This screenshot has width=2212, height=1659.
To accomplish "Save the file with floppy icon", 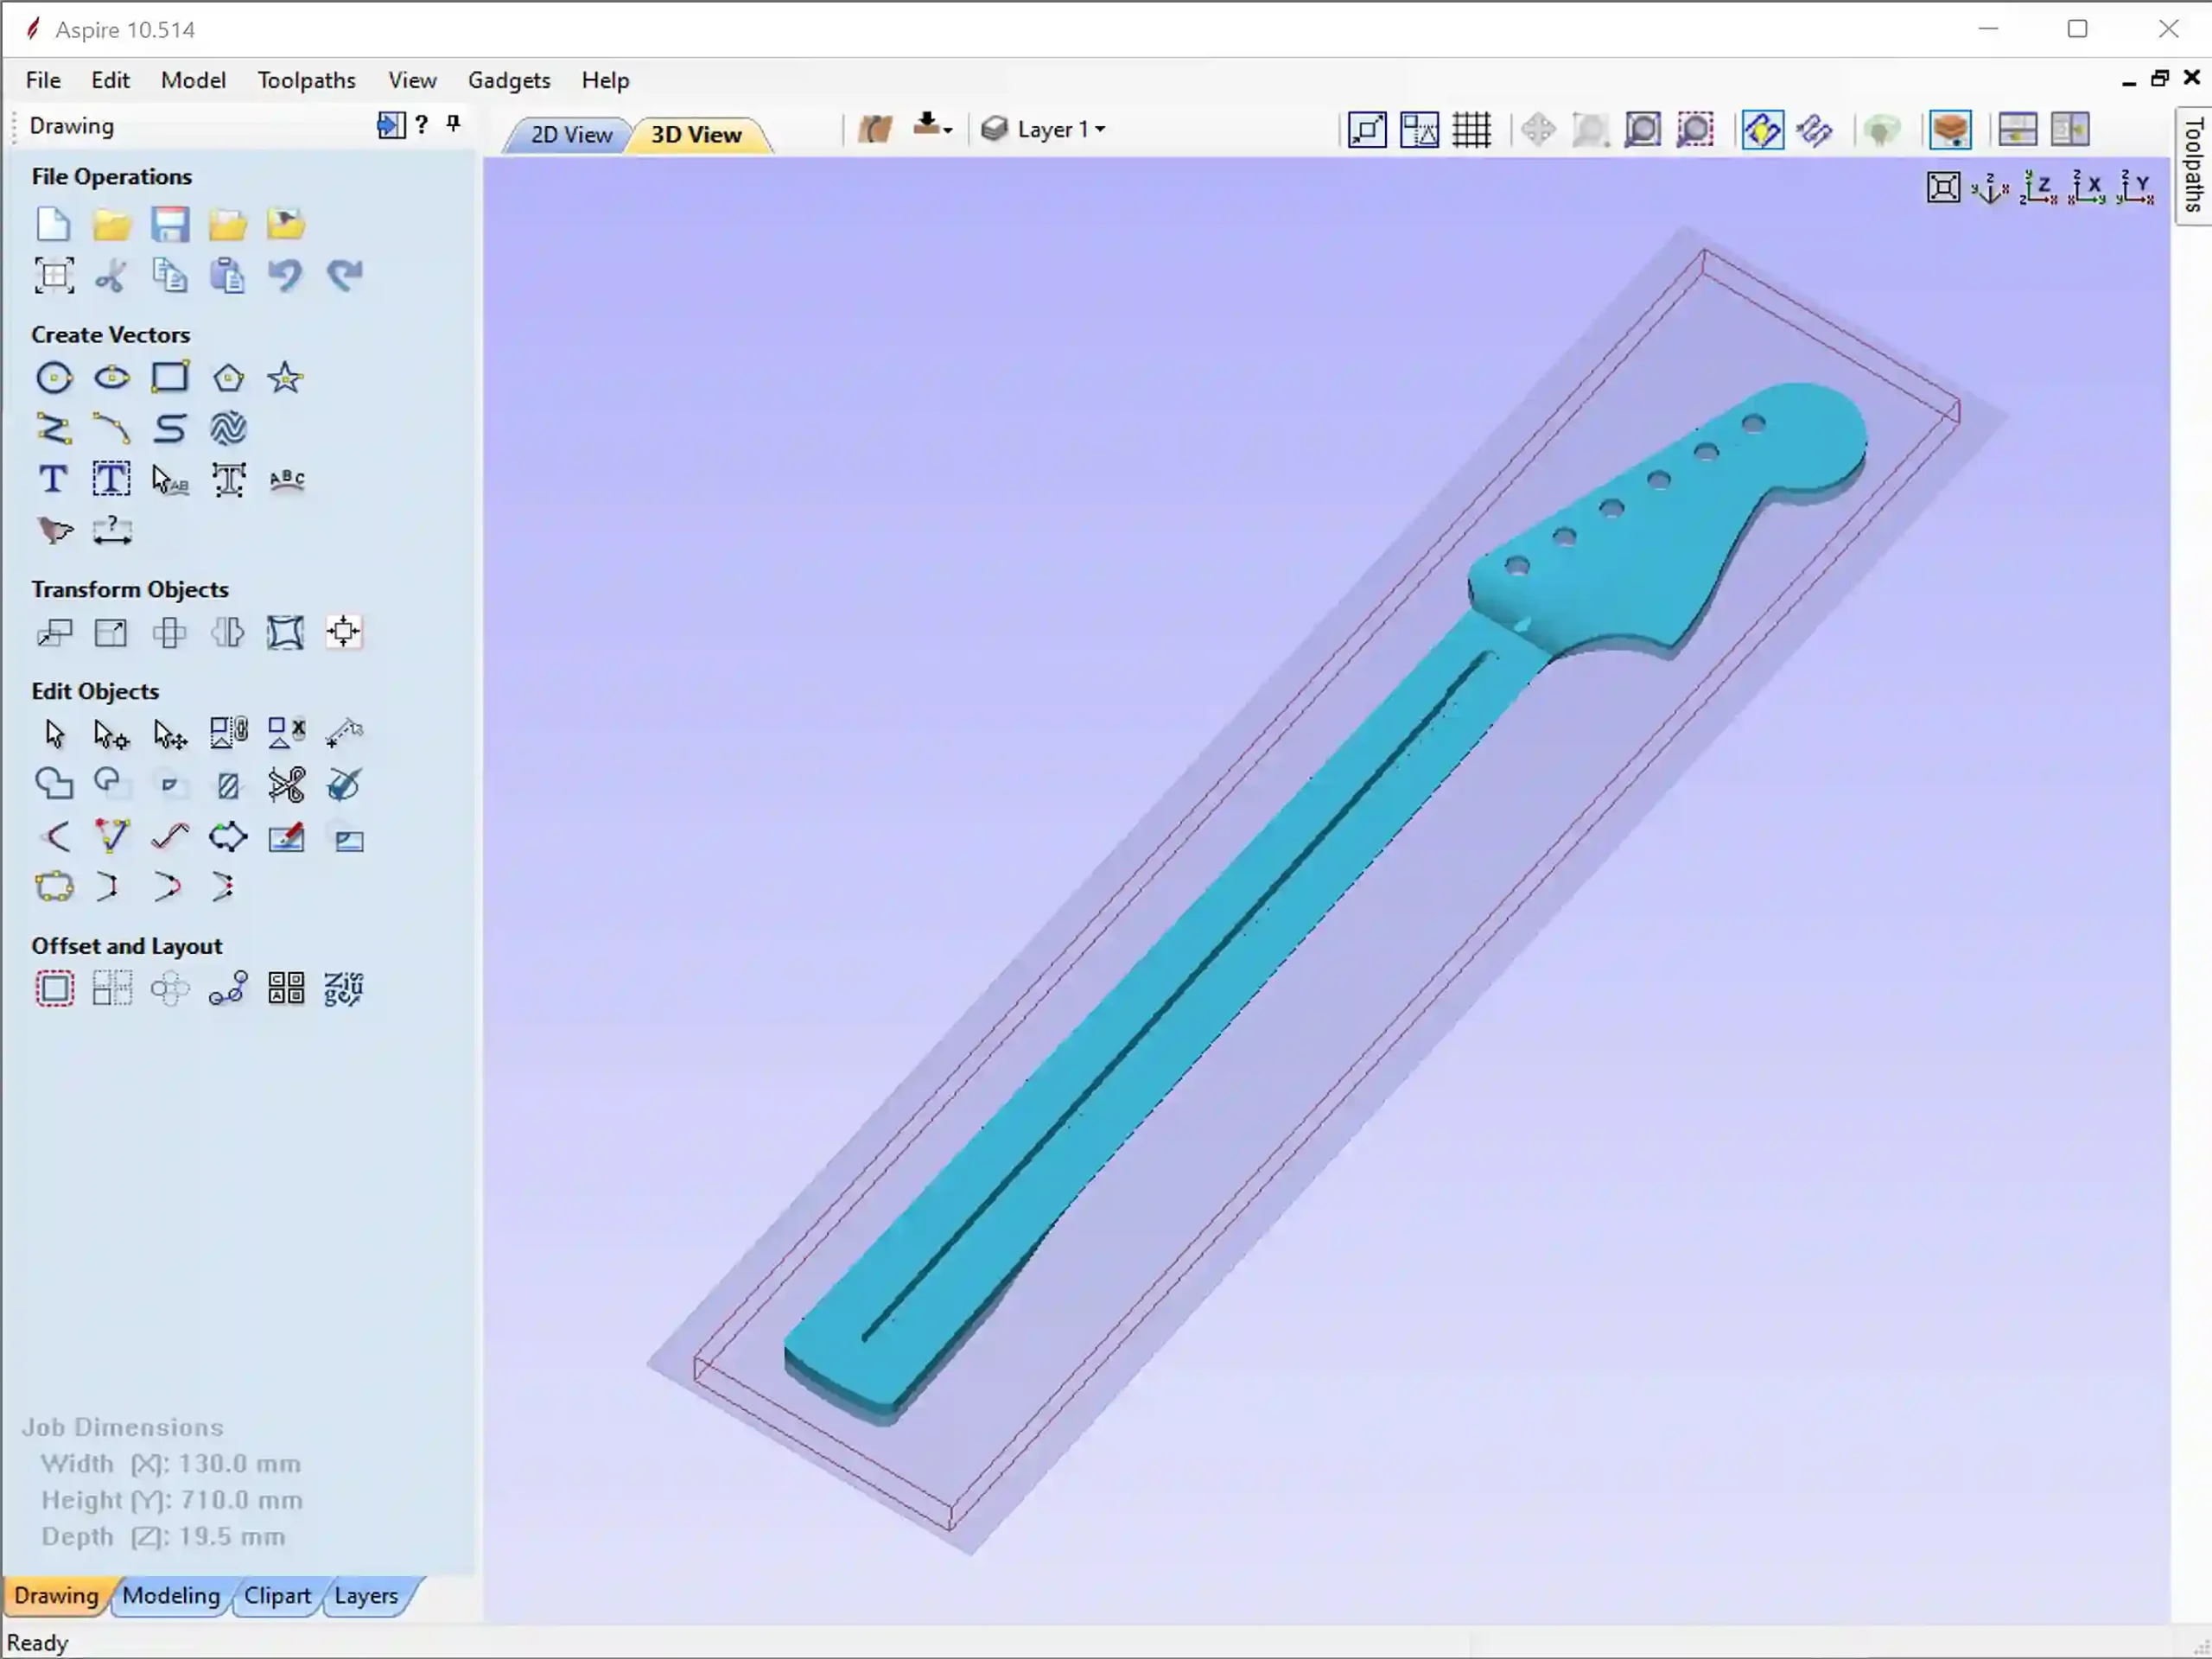I will point(170,224).
